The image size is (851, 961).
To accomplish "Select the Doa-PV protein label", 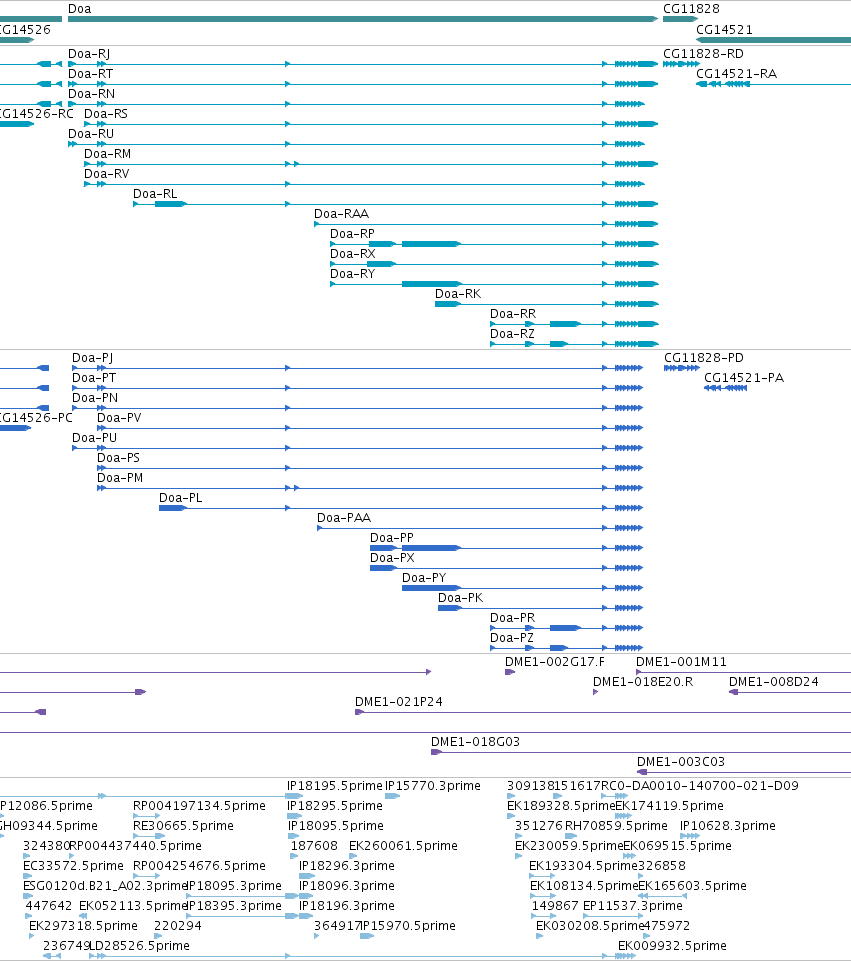I will tap(119, 418).
